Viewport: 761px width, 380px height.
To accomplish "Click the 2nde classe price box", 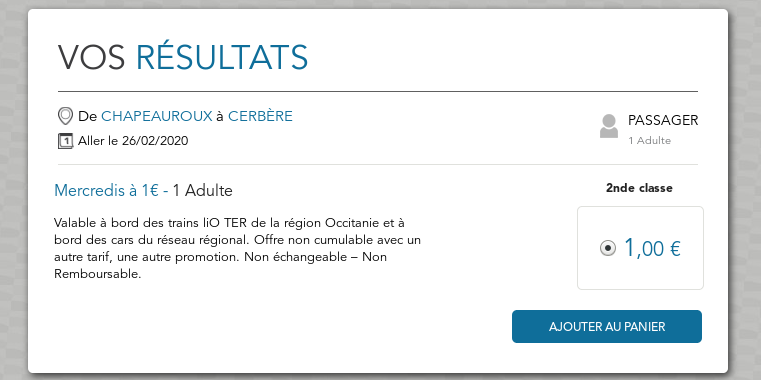I will pos(640,248).
